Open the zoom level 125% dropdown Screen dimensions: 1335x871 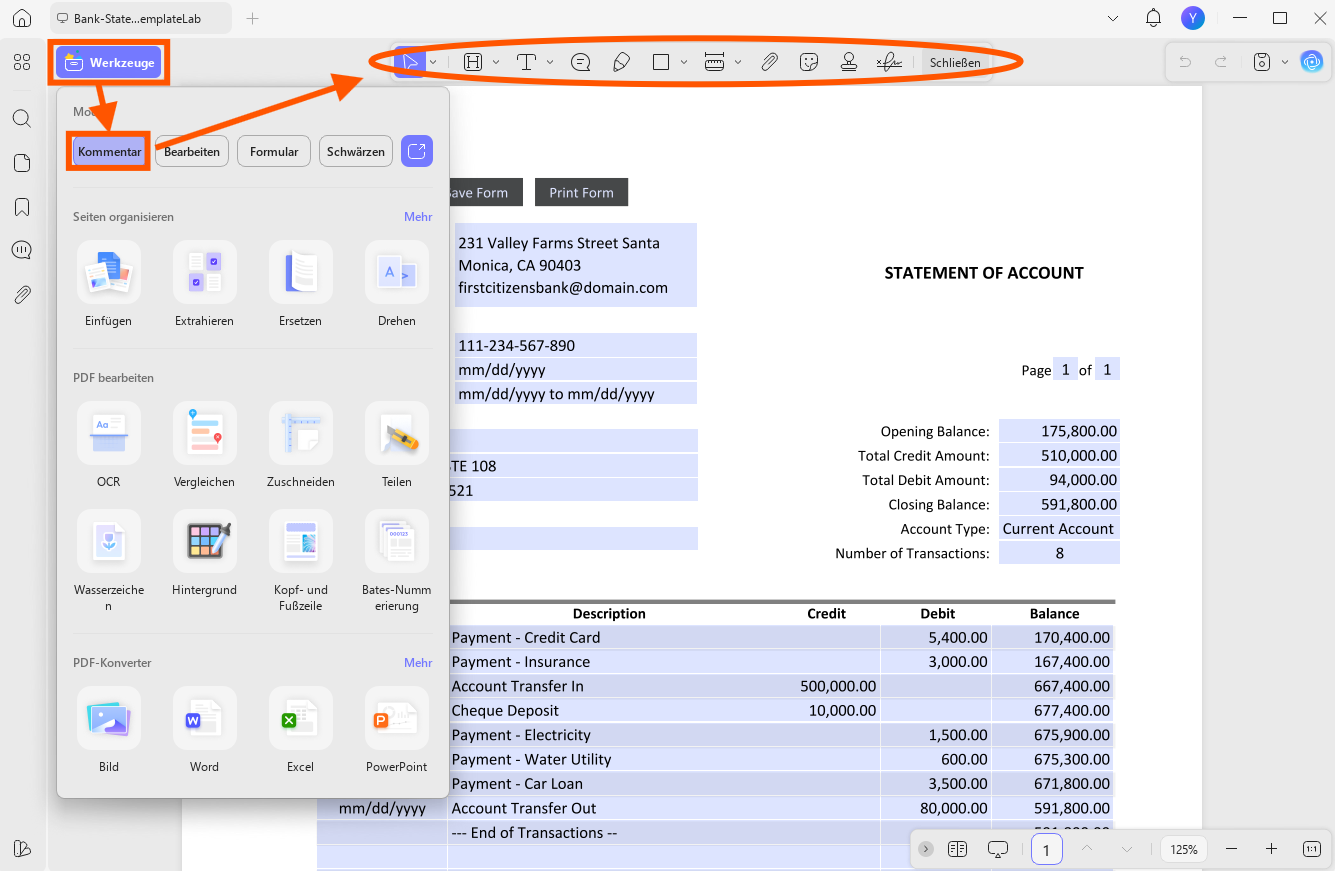pos(1184,849)
